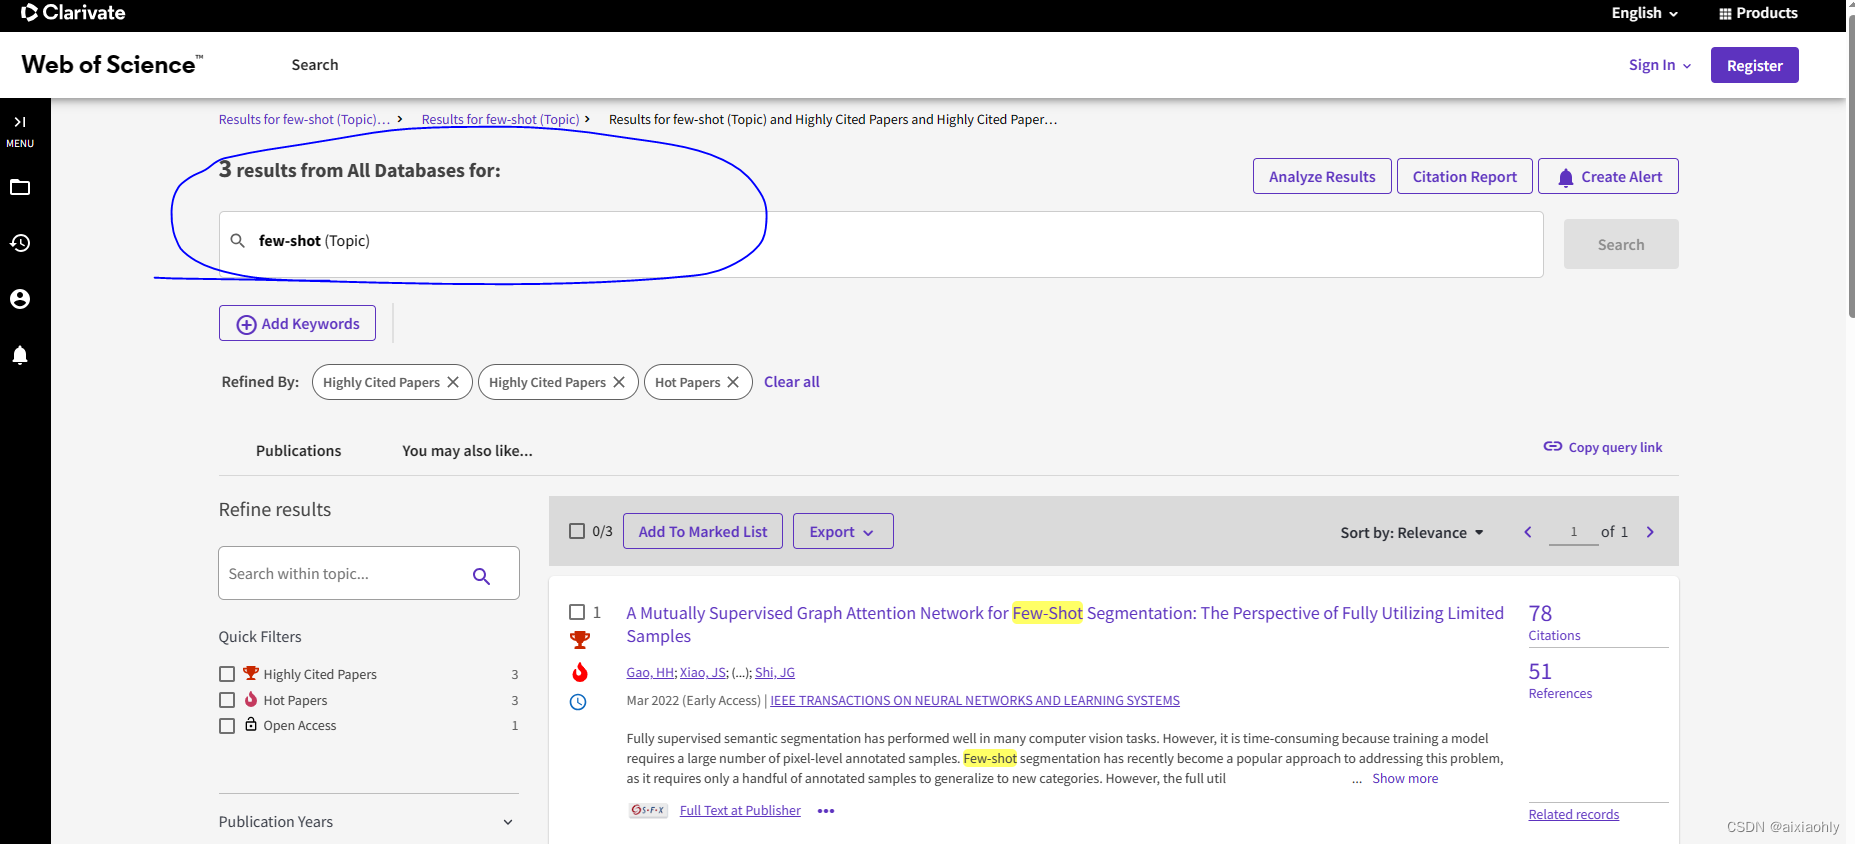Check Hot Papers quick filter

click(x=227, y=700)
